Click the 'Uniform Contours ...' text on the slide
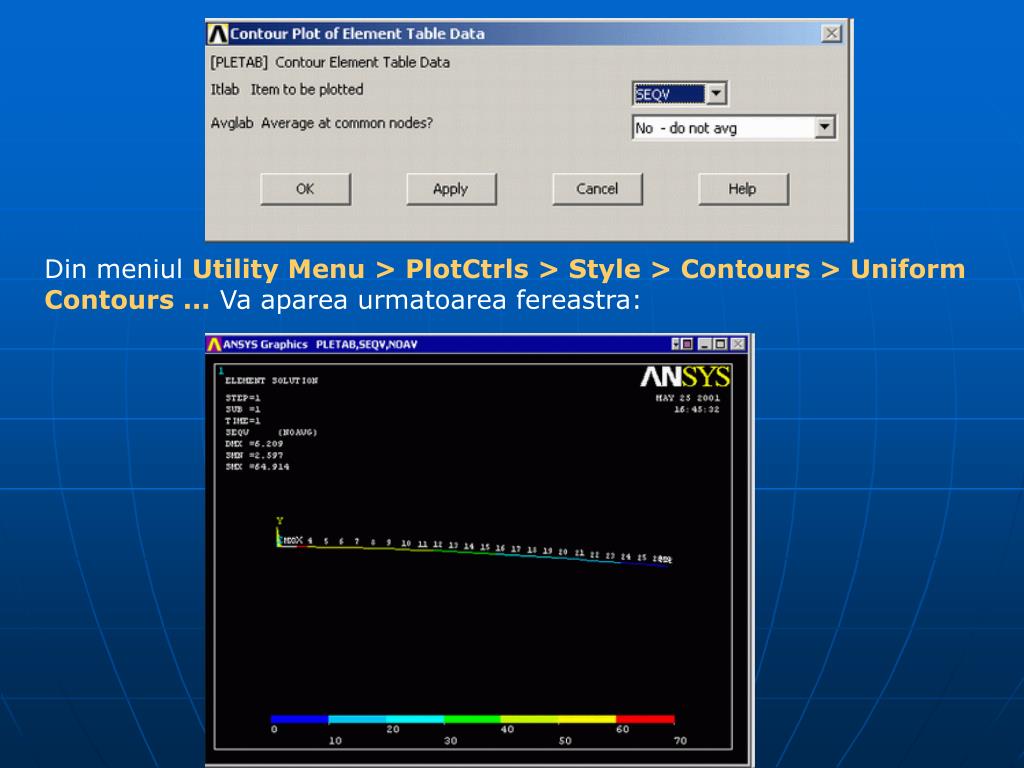The image size is (1024, 768). click(x=505, y=285)
